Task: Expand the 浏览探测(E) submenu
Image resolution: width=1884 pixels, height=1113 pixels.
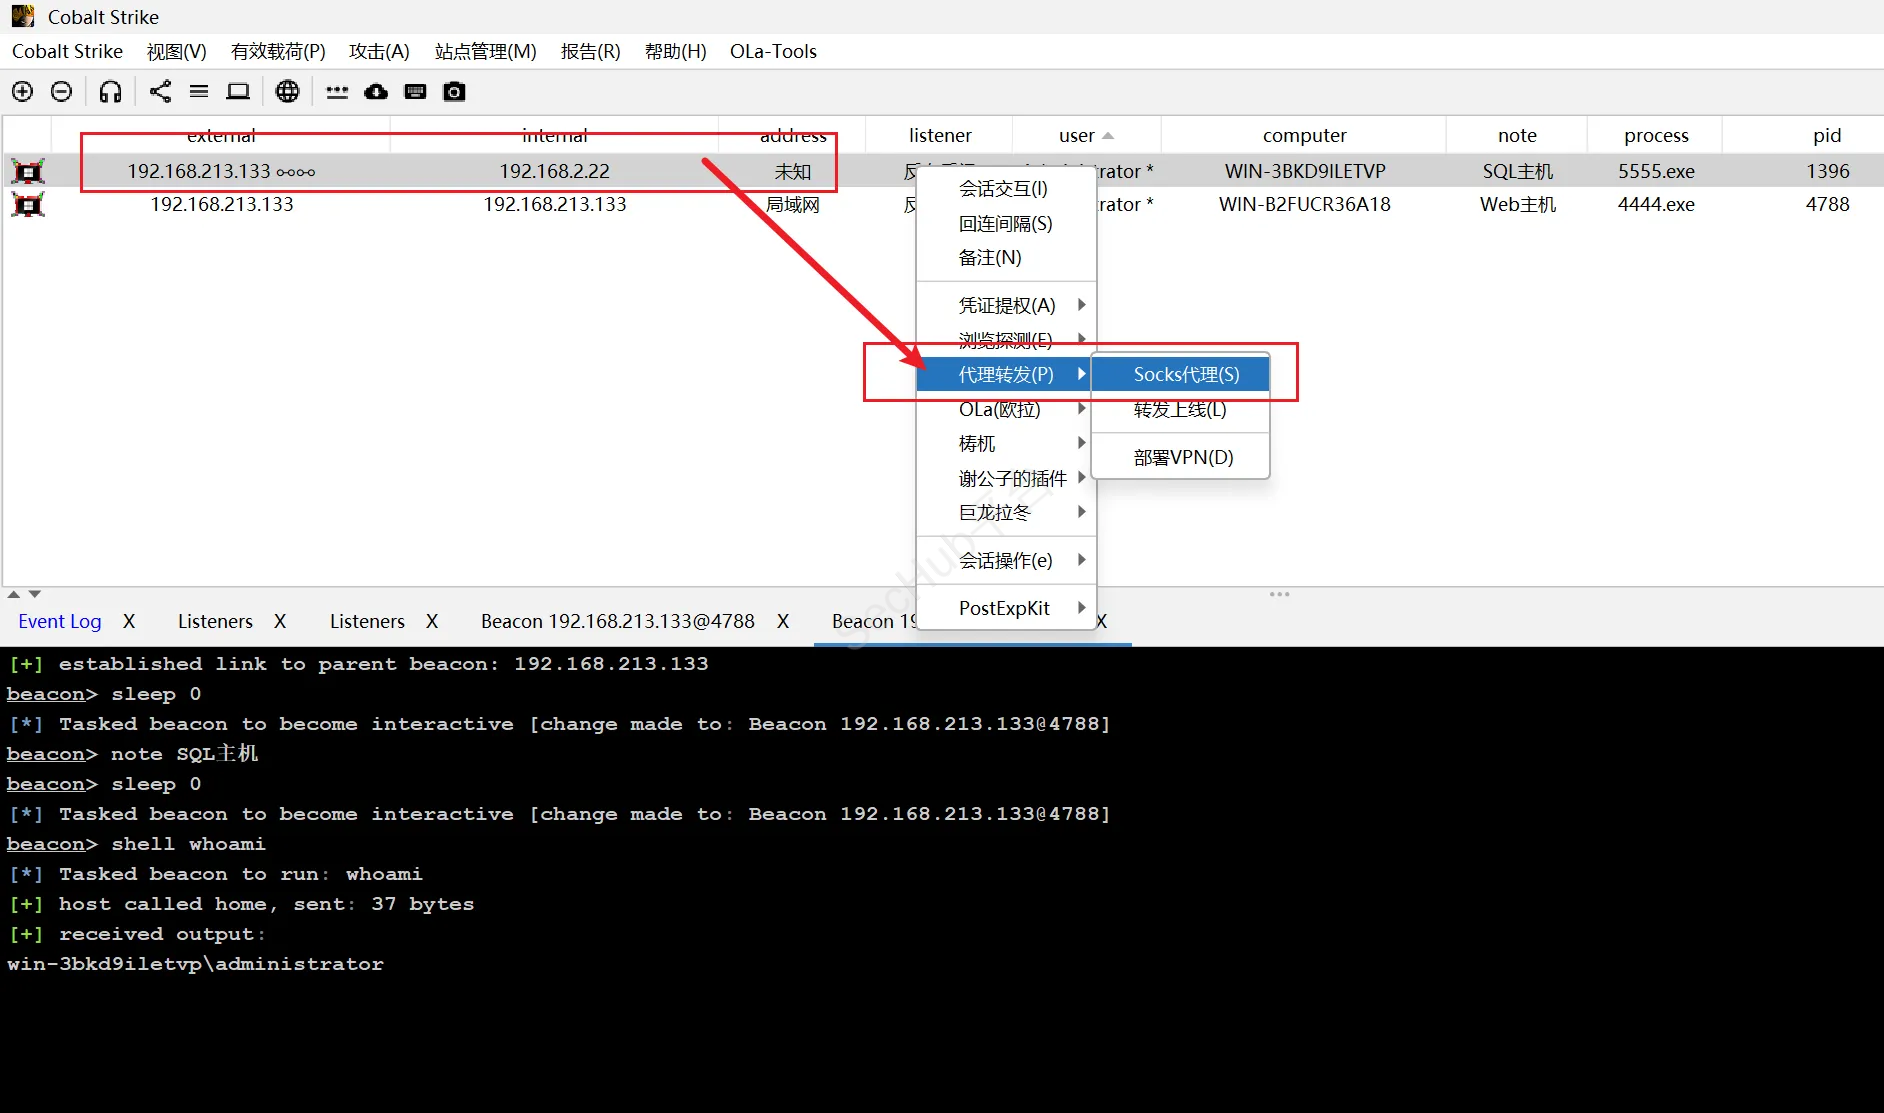Action: [1006, 340]
